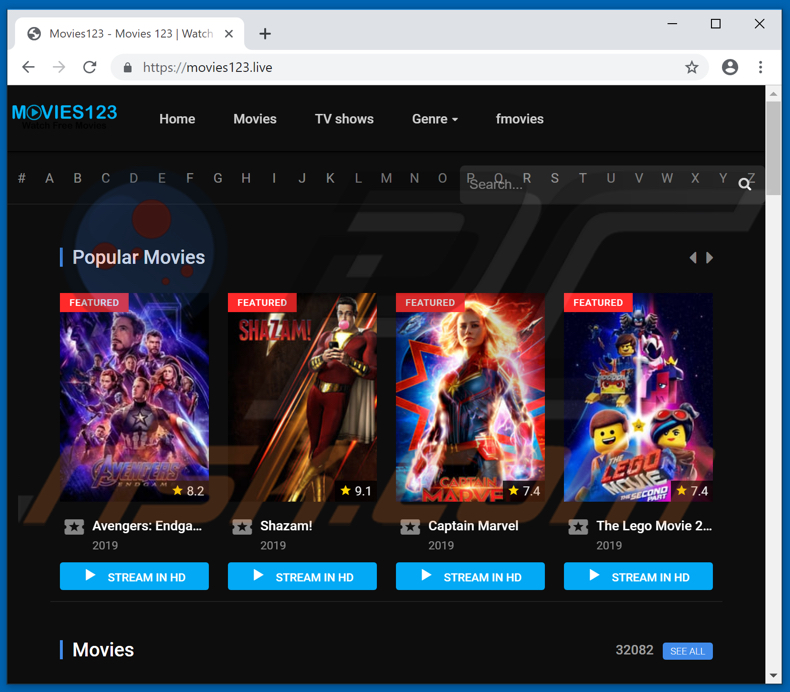The height and width of the screenshot is (692, 790).
Task: Filter titles by letter M
Action: click(x=386, y=178)
